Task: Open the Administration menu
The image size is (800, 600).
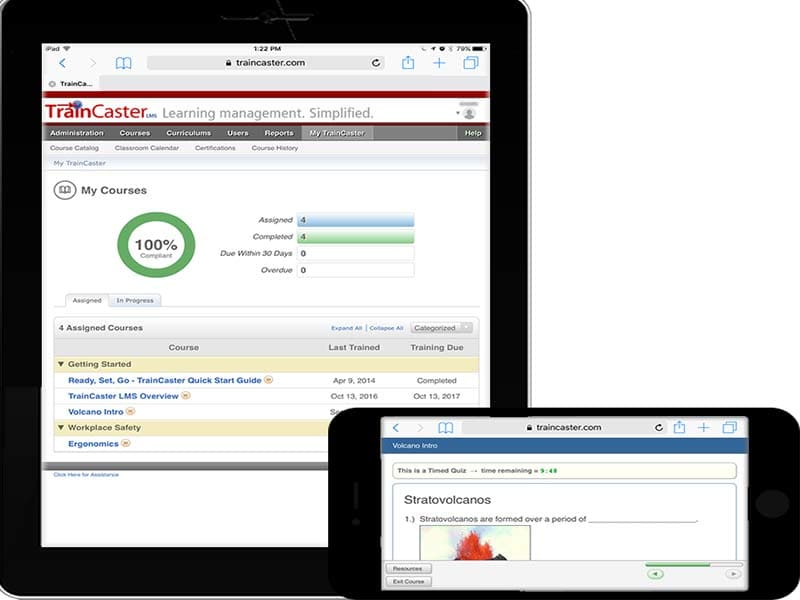Action: point(77,133)
